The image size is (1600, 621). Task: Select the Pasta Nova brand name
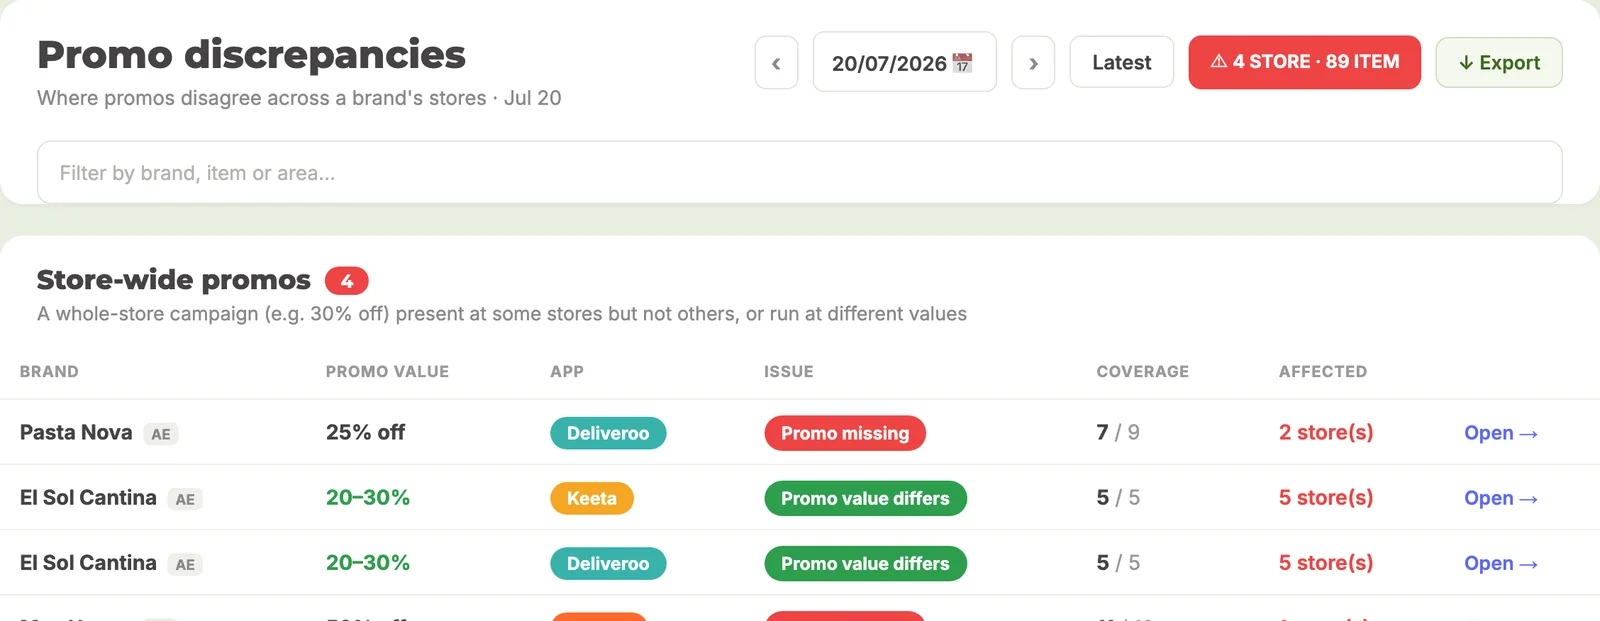coord(76,432)
